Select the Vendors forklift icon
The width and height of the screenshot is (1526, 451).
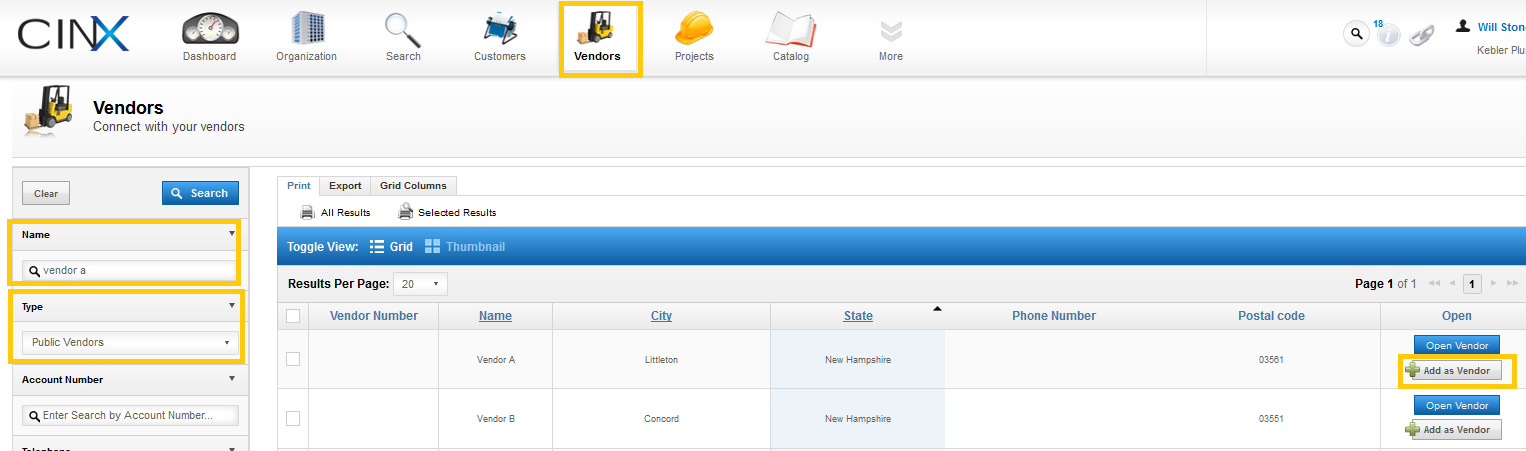597,28
